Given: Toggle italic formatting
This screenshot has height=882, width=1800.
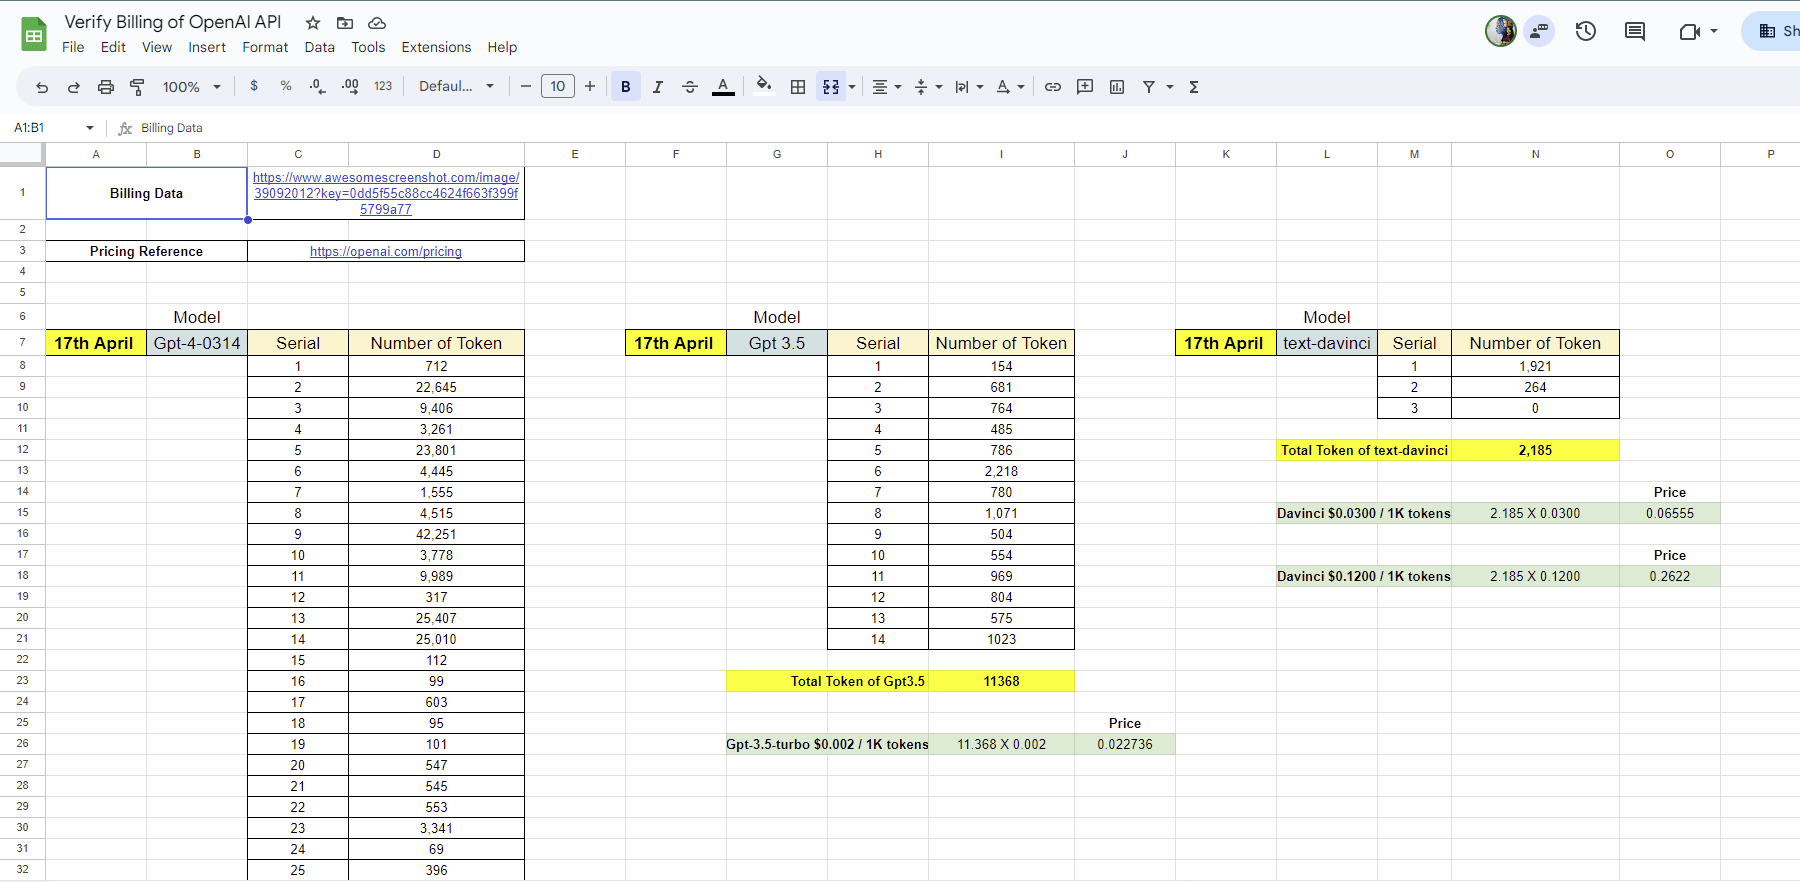Looking at the screenshot, I should coord(658,87).
